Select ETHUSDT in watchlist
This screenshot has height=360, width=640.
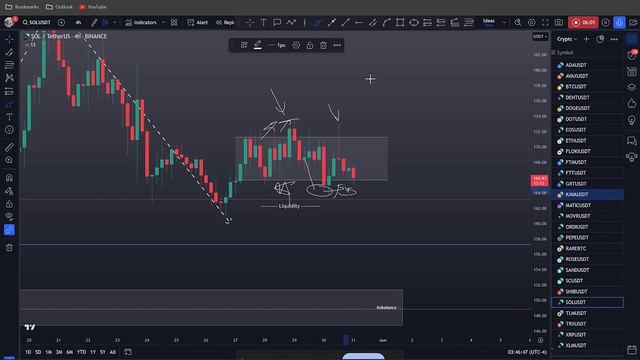(588, 140)
